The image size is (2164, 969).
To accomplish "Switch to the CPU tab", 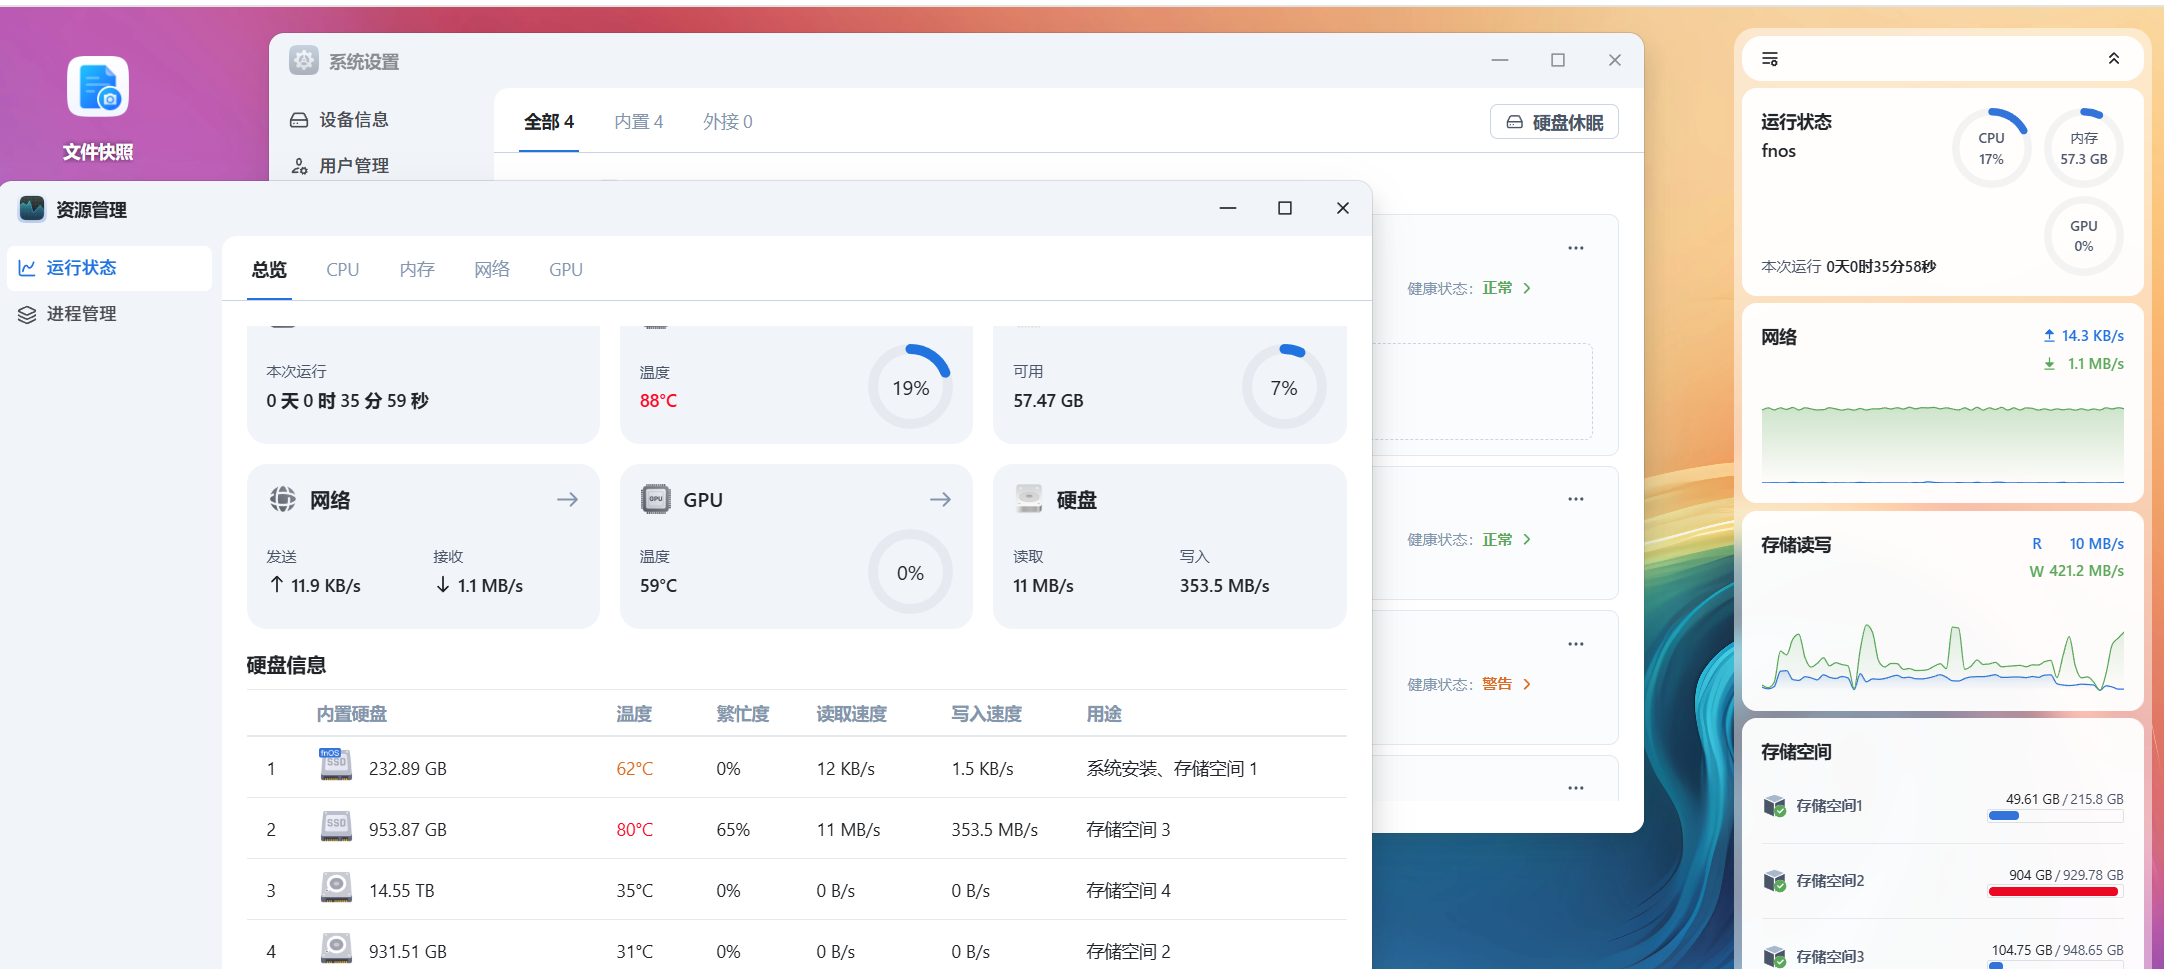I will point(342,270).
